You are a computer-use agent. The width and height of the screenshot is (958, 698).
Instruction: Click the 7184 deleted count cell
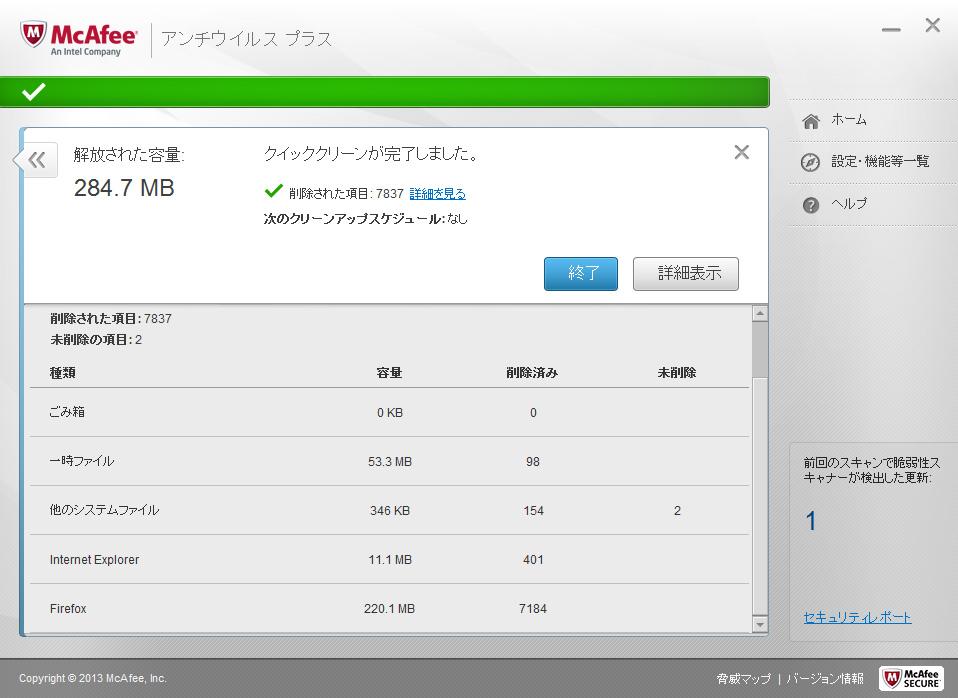click(x=533, y=608)
